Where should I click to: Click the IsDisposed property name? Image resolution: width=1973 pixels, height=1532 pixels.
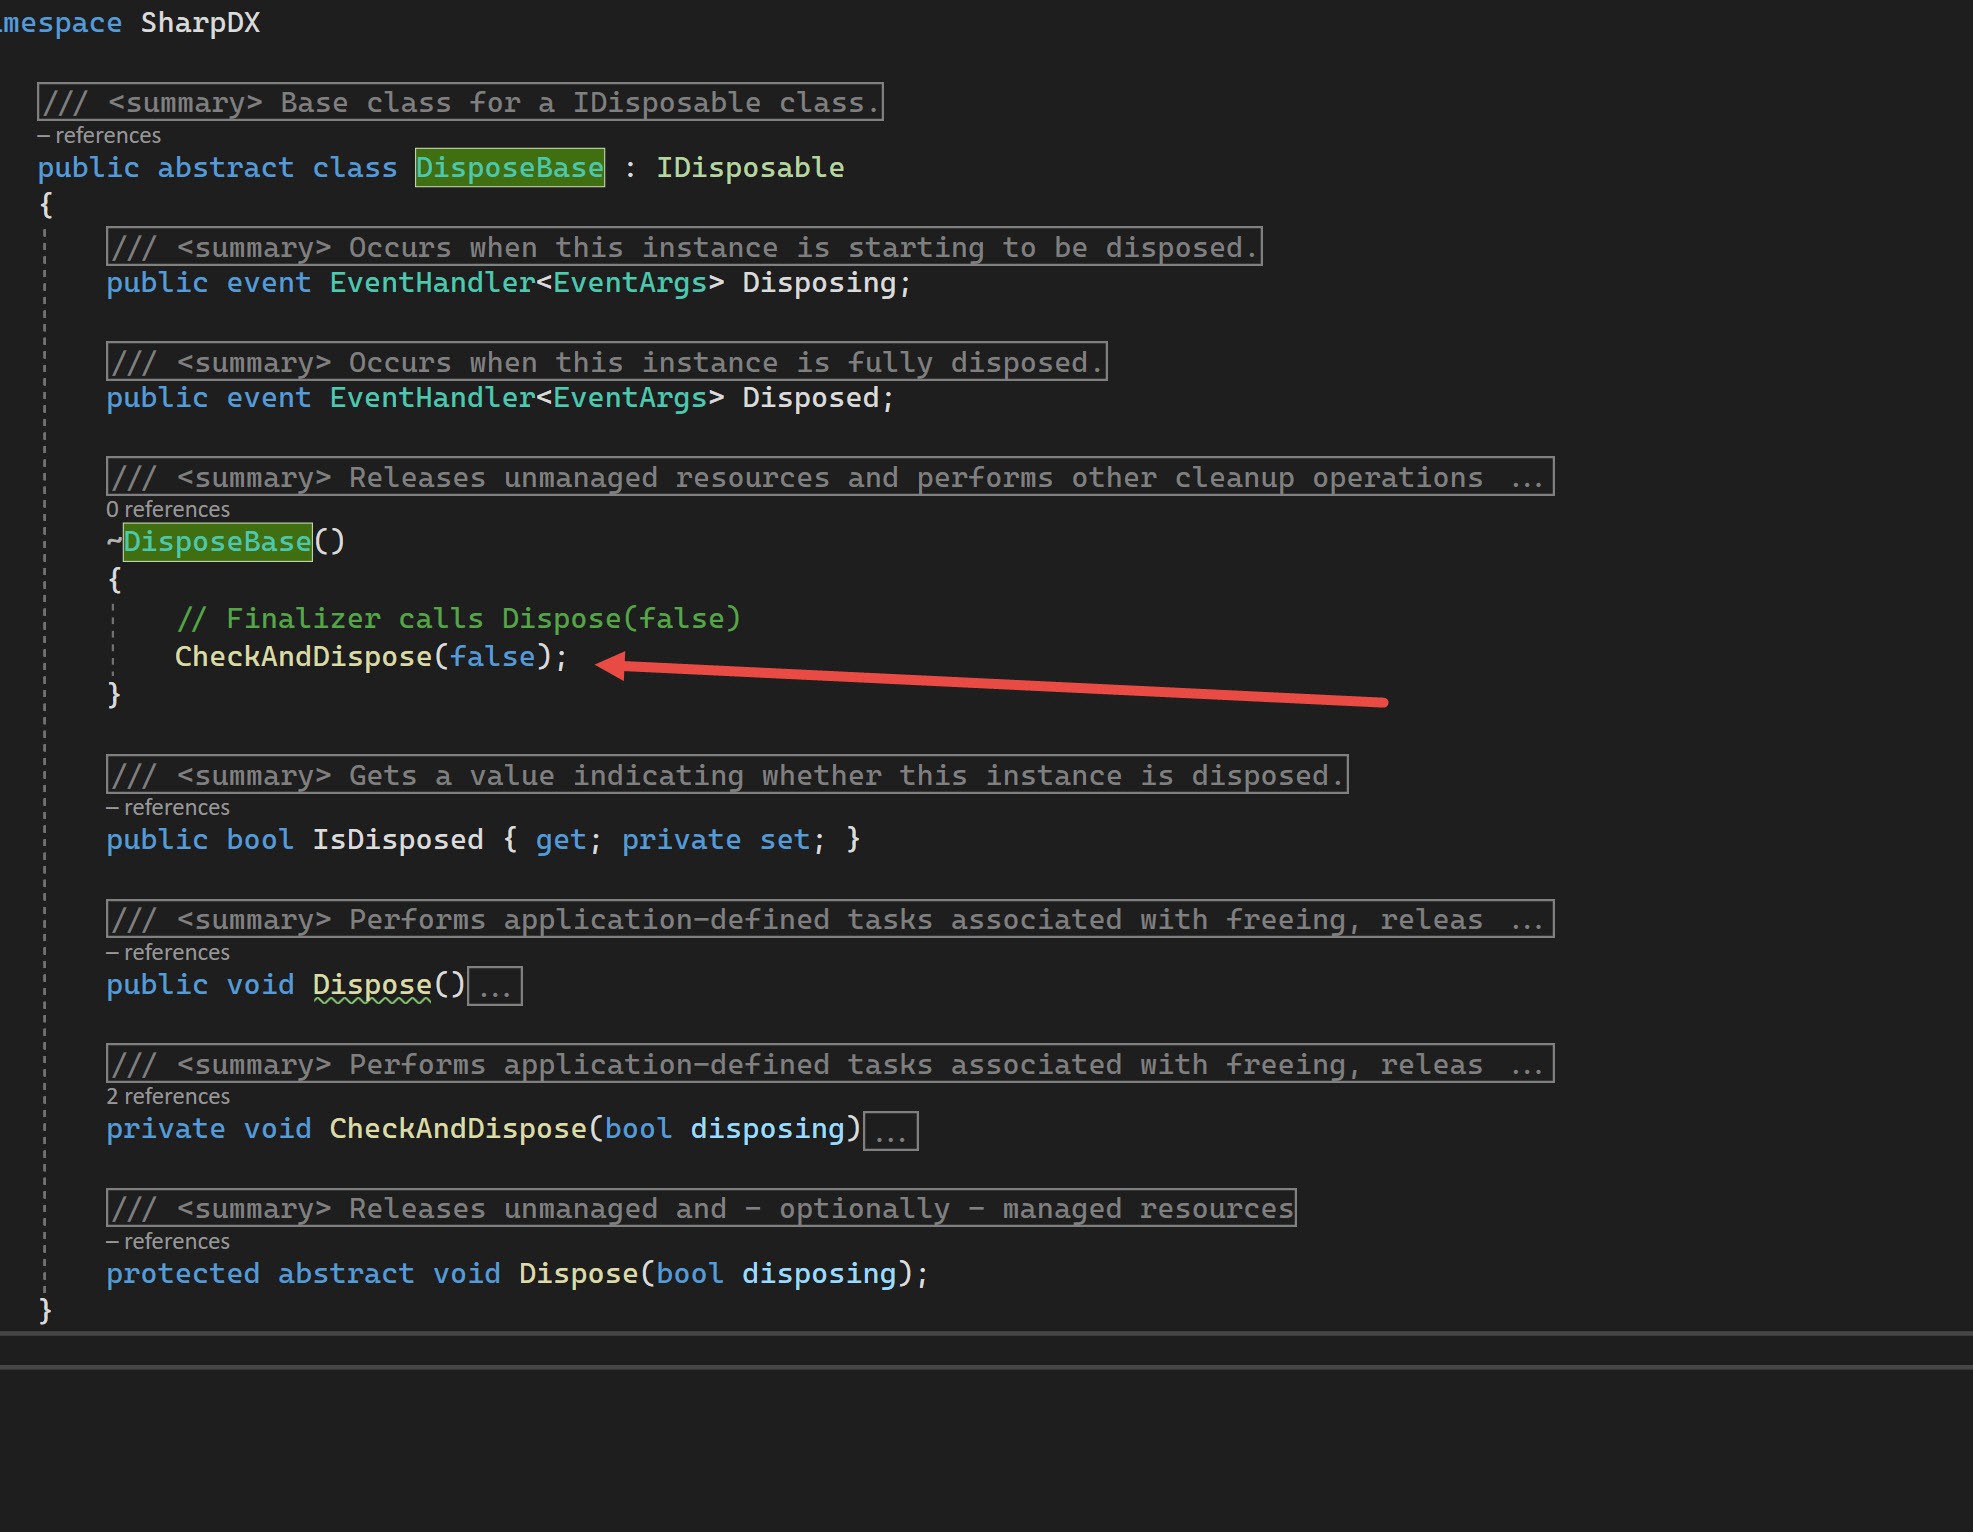coord(397,840)
